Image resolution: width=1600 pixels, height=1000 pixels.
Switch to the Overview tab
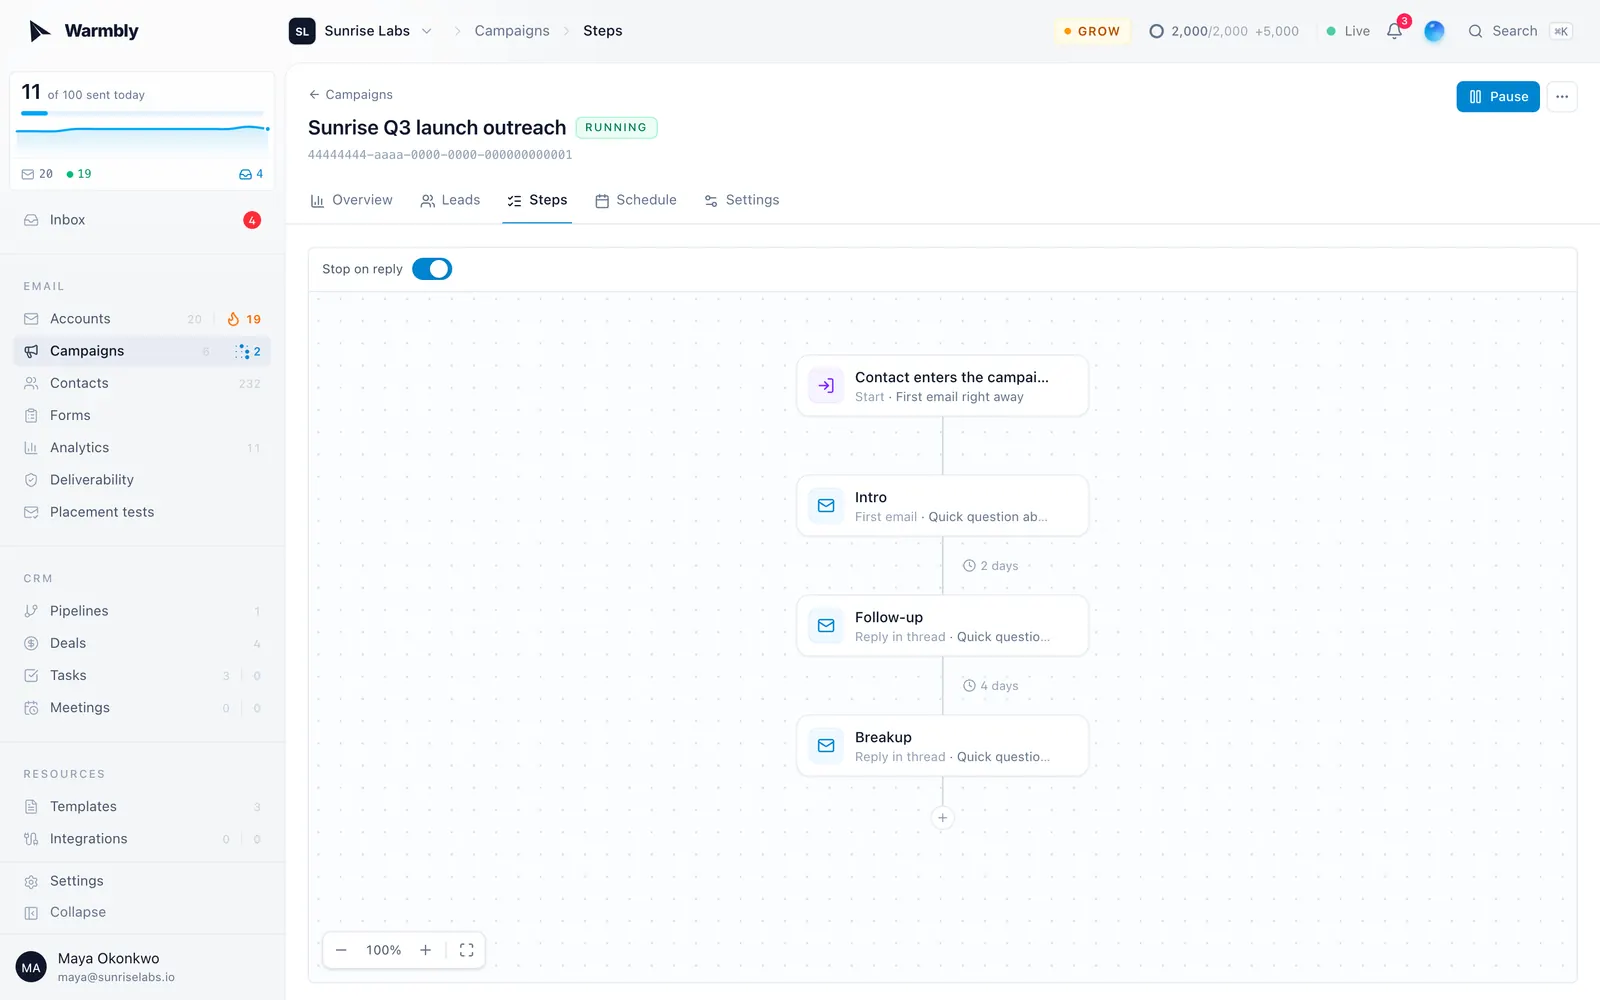(351, 200)
